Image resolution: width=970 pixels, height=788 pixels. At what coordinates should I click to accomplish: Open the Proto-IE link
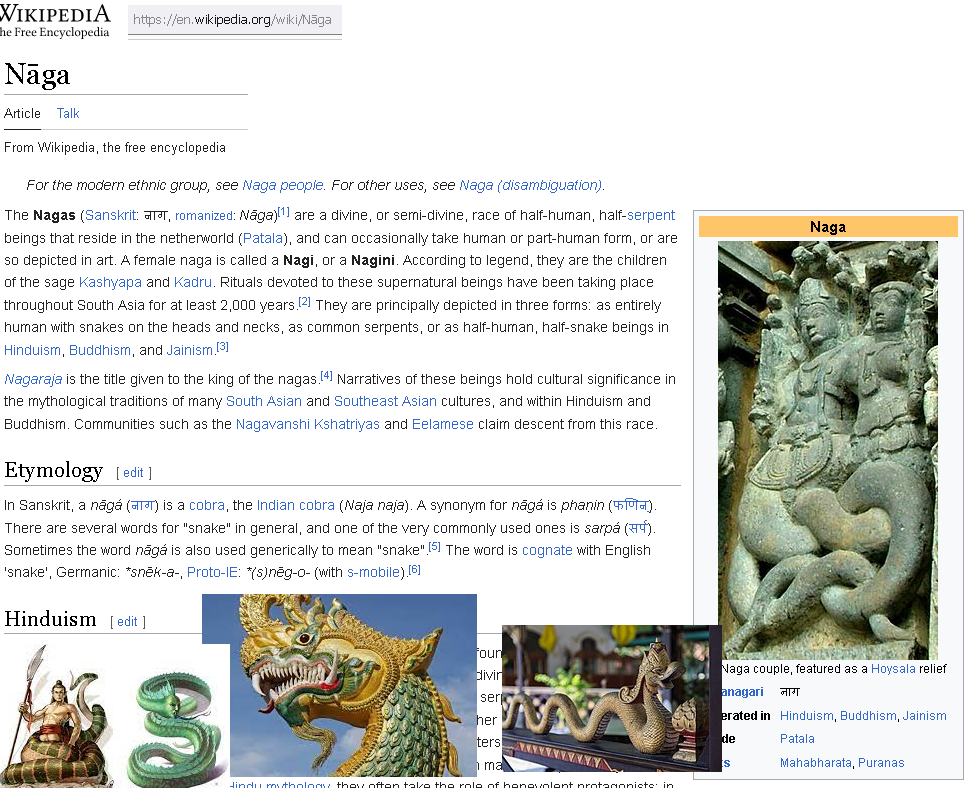[212, 572]
